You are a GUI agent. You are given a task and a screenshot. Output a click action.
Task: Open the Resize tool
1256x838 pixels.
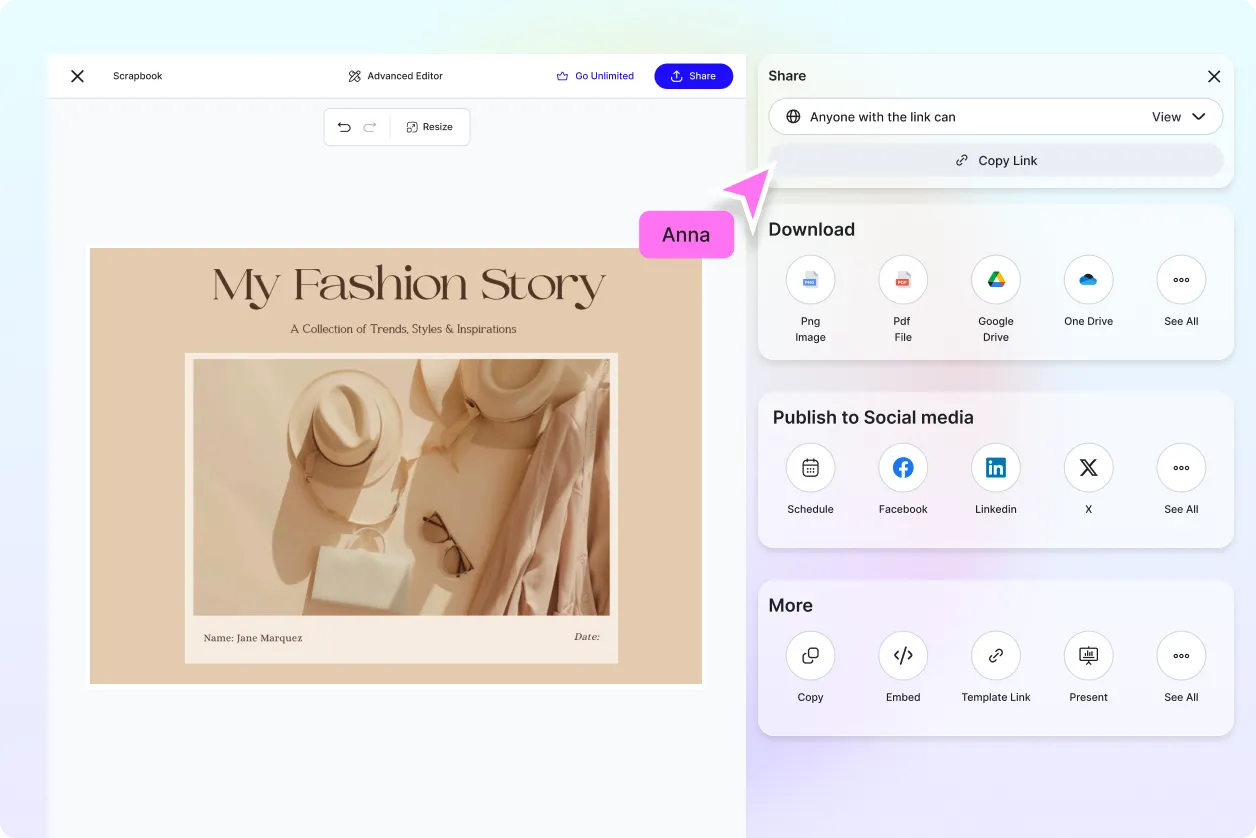tap(430, 127)
